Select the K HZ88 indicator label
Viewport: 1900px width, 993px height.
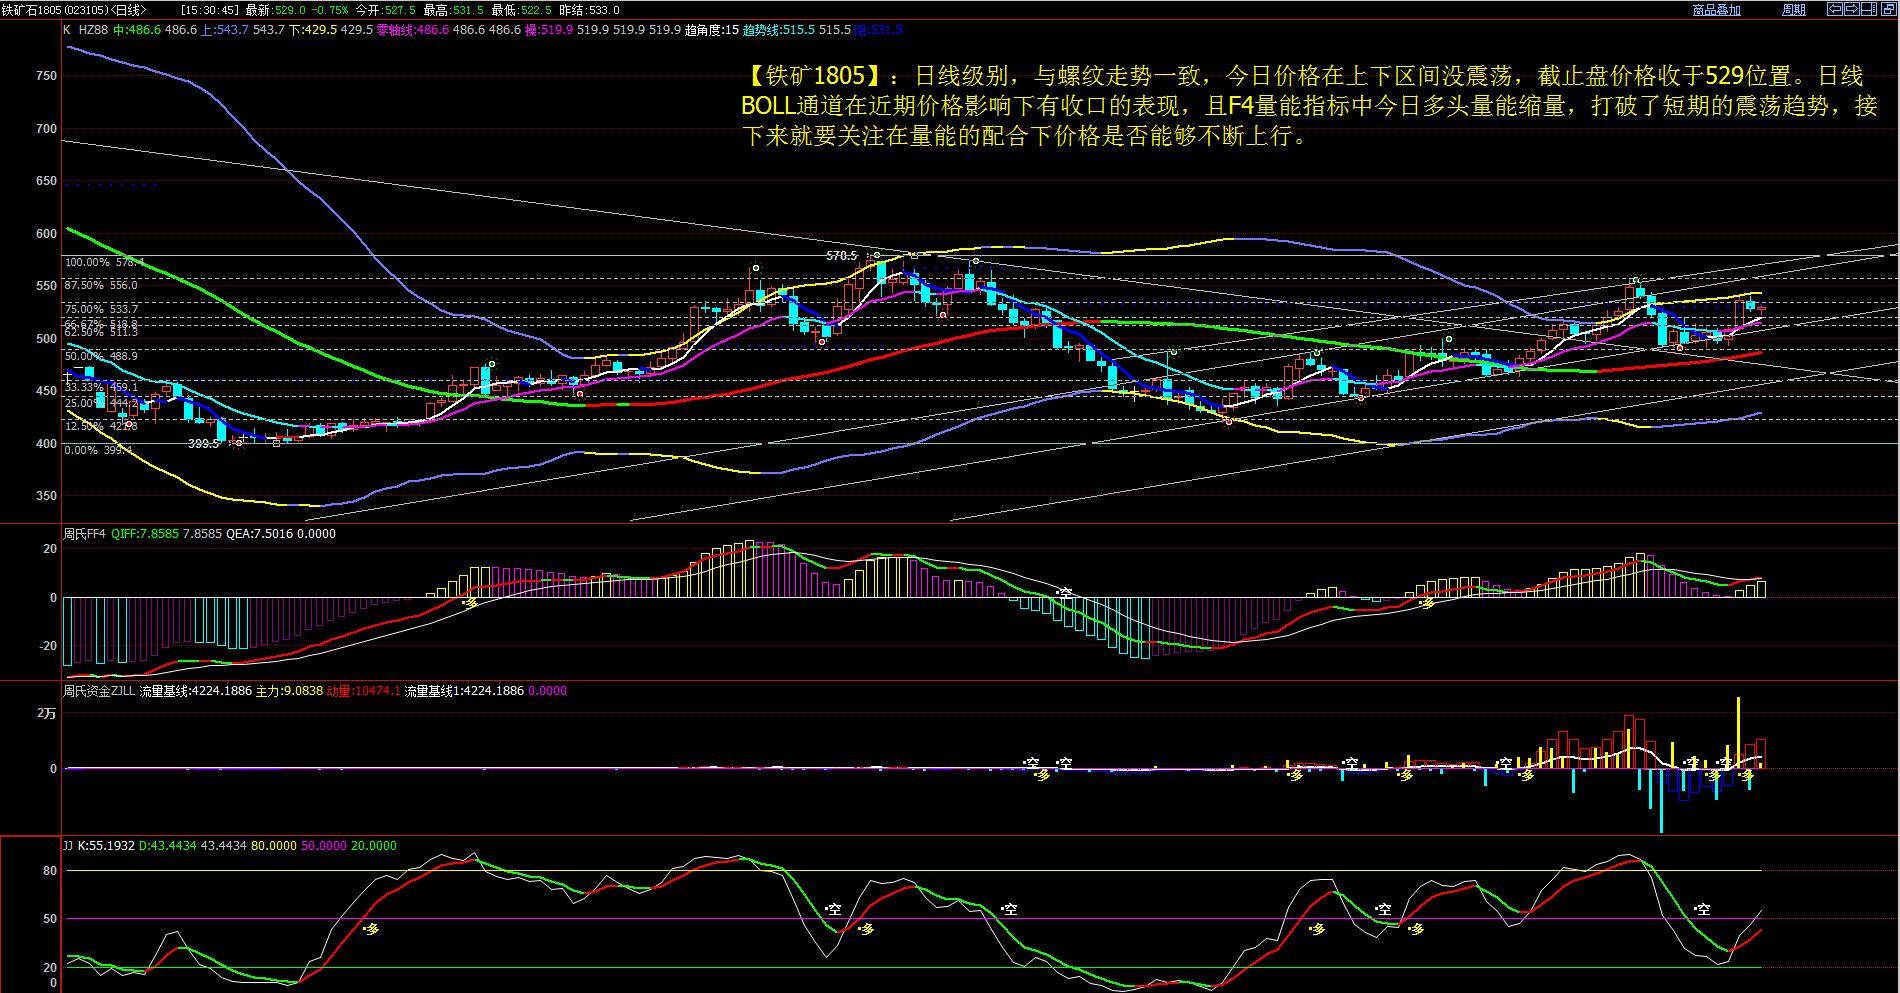pos(85,30)
